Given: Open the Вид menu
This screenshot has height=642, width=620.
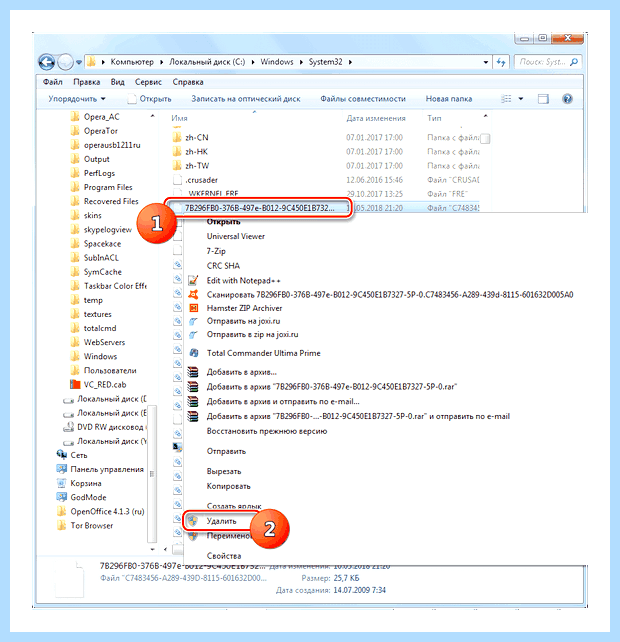Looking at the screenshot, I should point(118,82).
